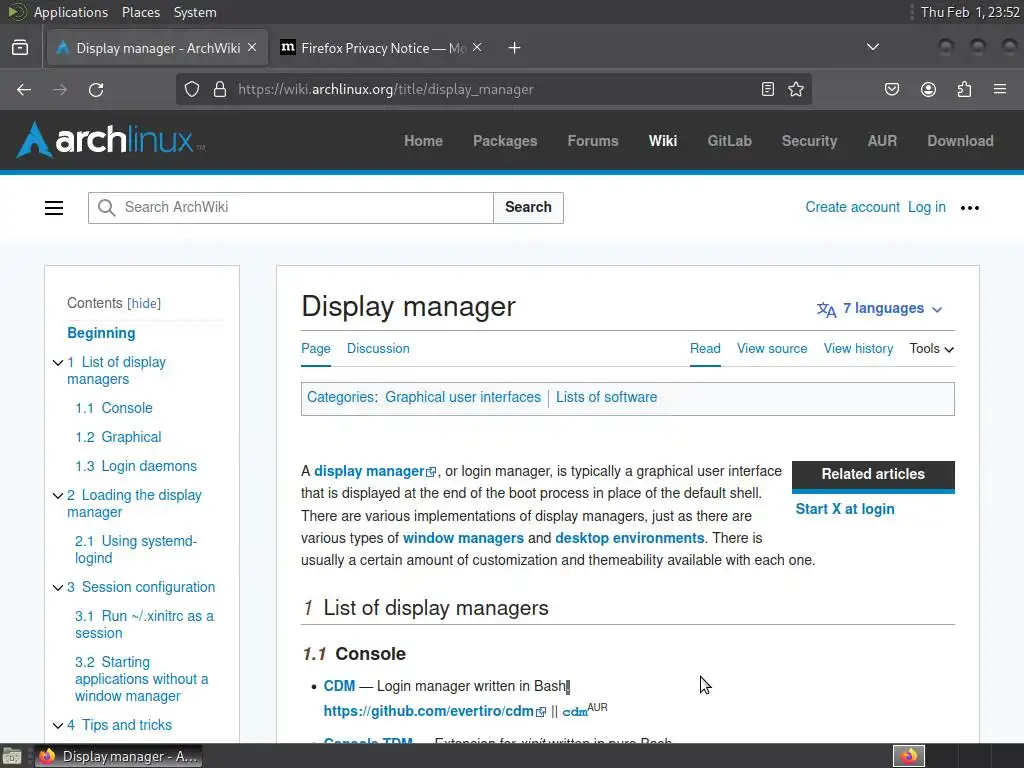Click the browser URL address field
1024x768 pixels.
[493, 89]
